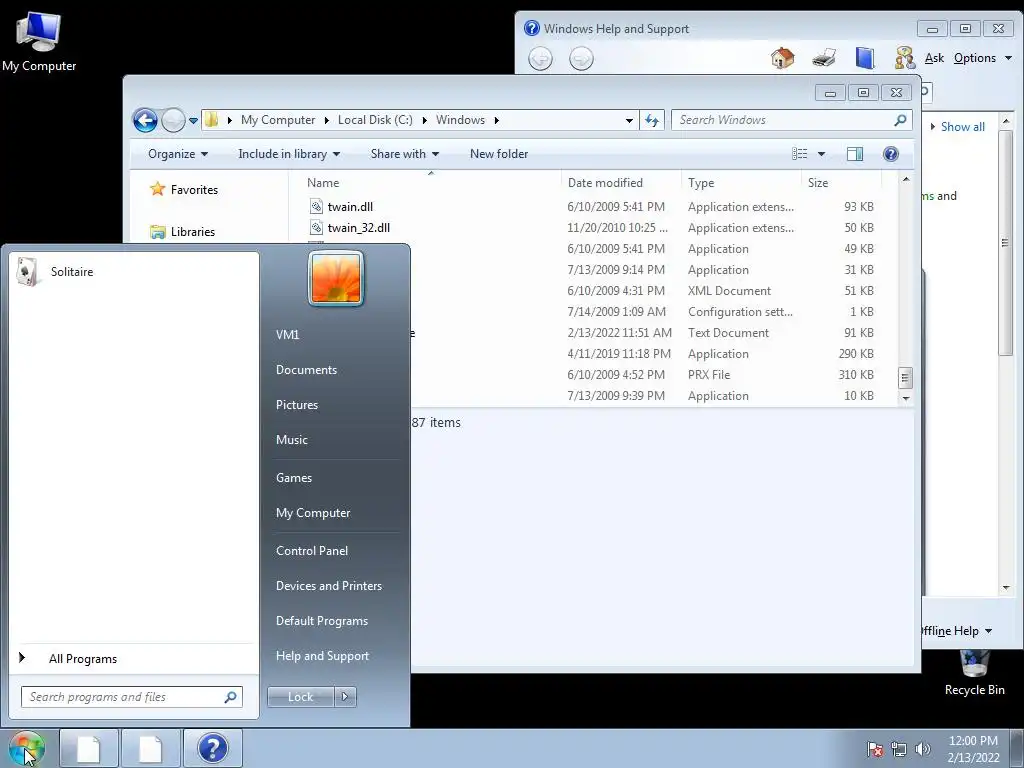The width and height of the screenshot is (1024, 768).
Task: Select the twain.dll file
Action: 350,207
